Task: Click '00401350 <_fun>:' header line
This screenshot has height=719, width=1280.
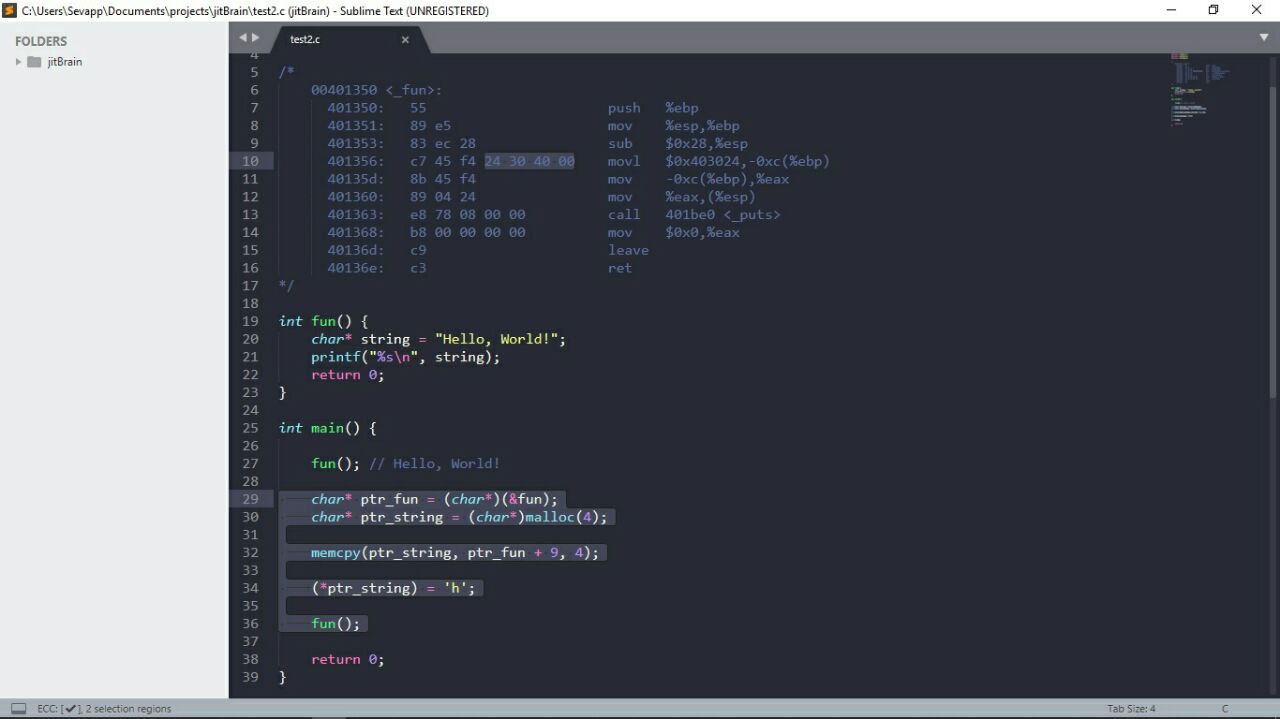Action: coord(376,90)
